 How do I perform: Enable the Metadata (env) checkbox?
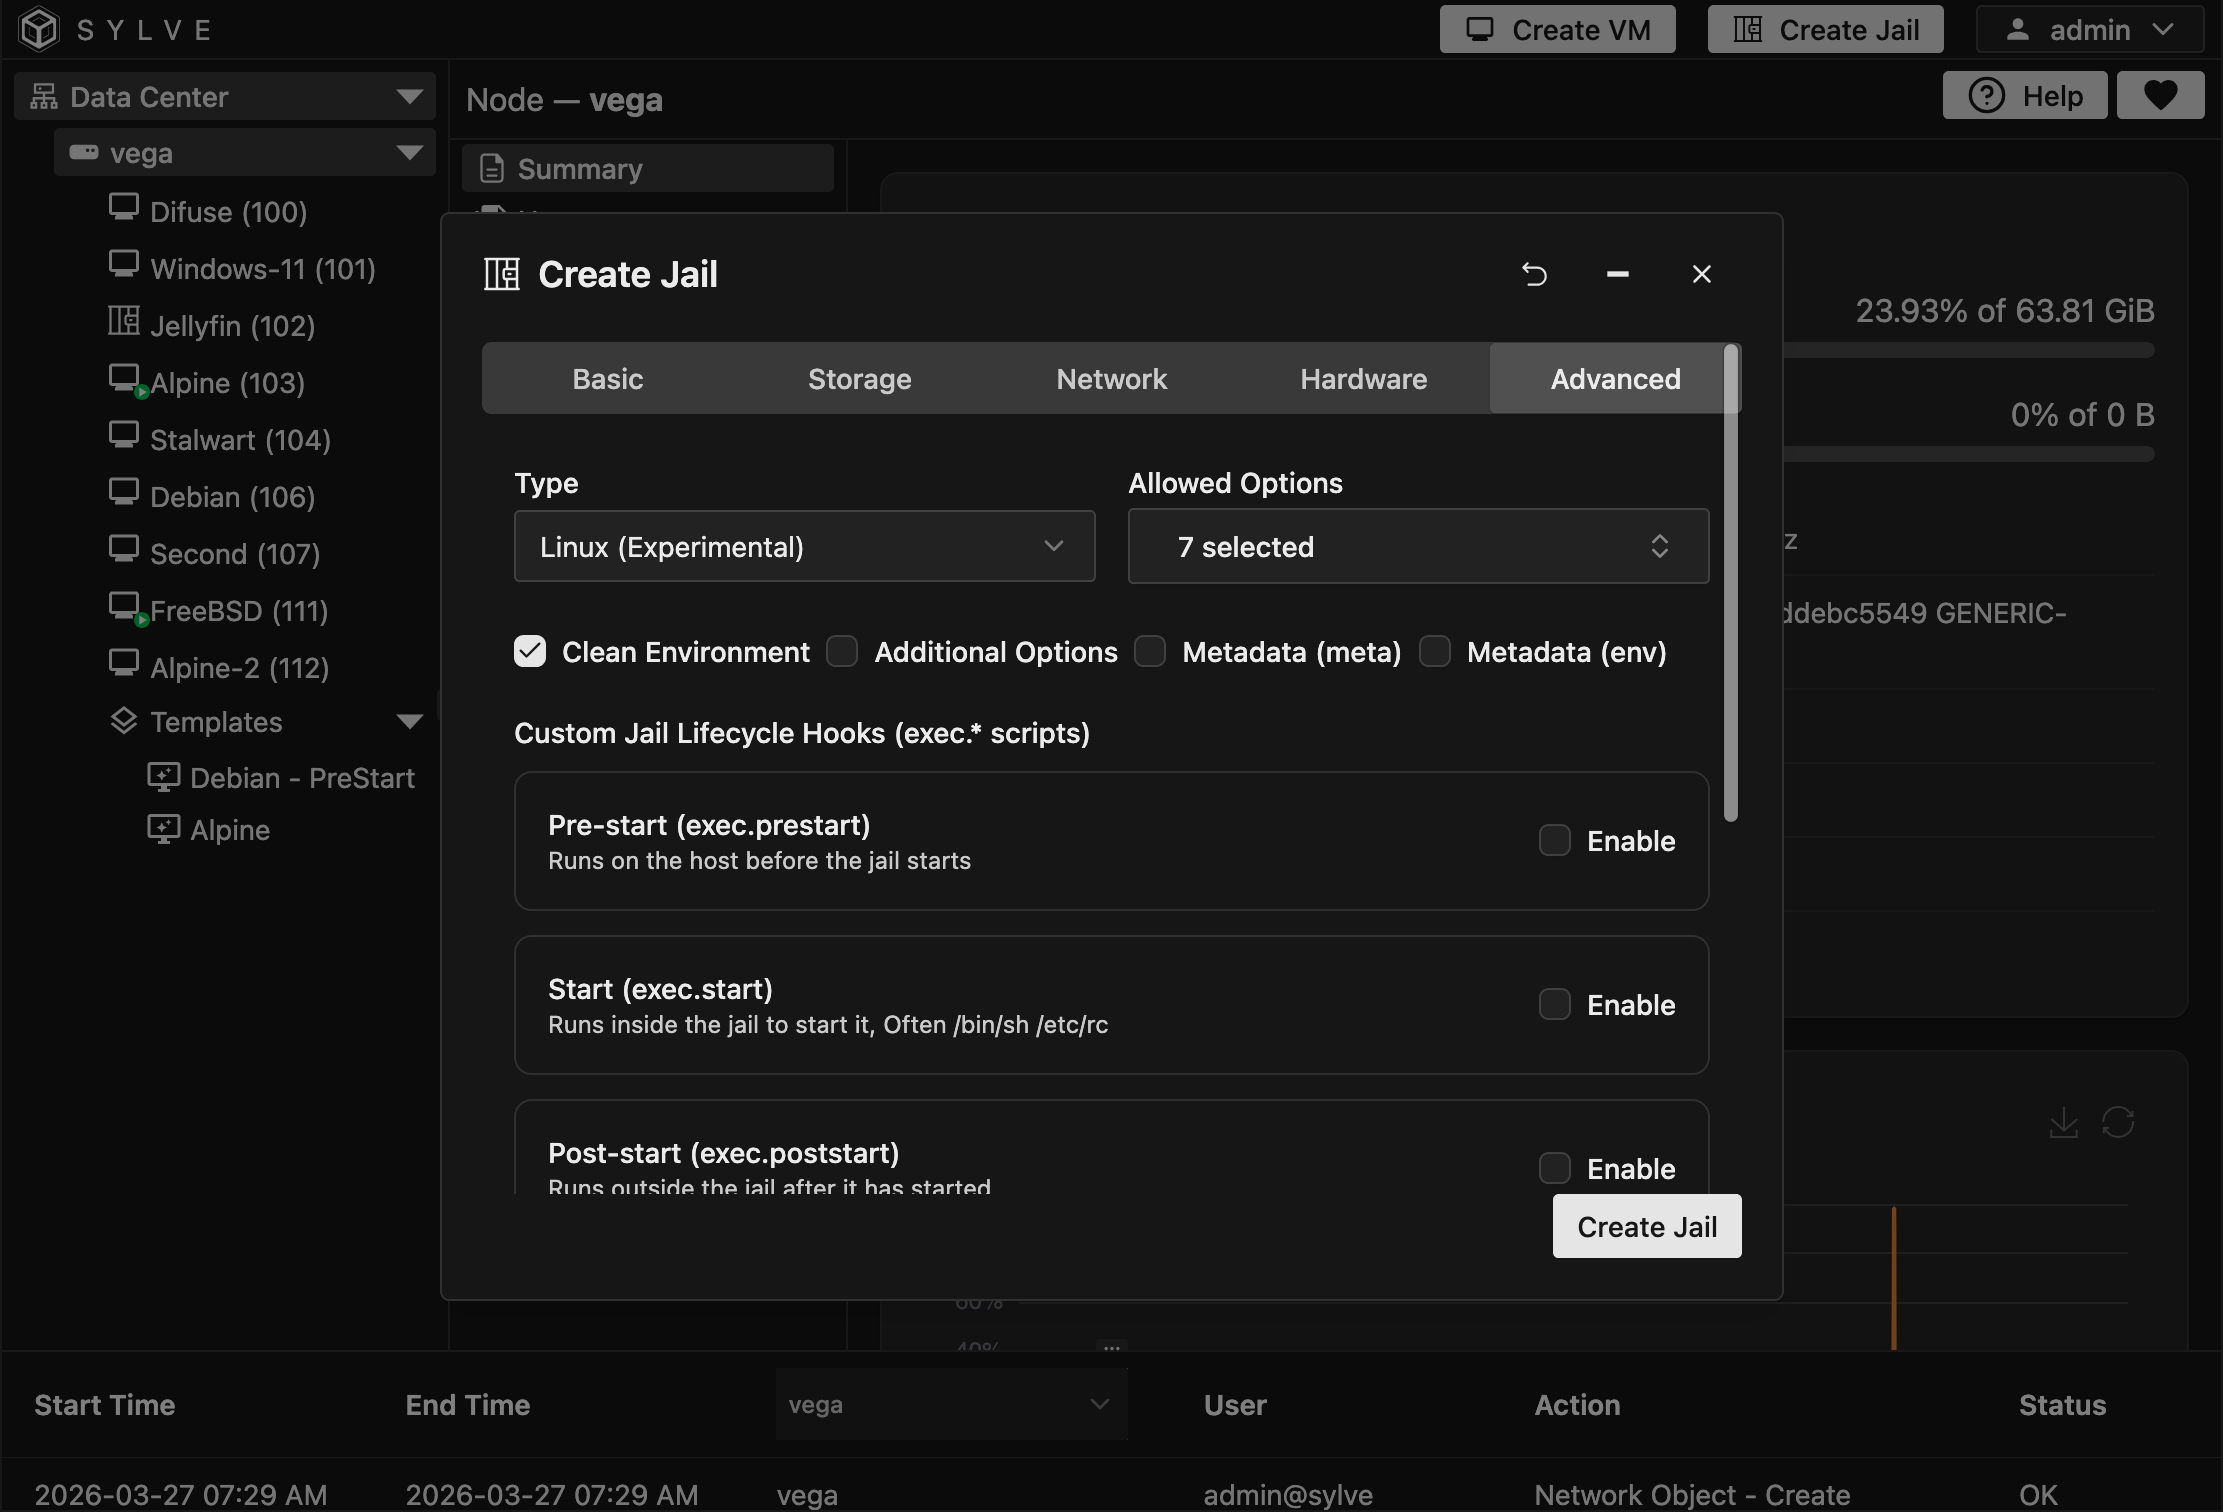click(x=1435, y=651)
